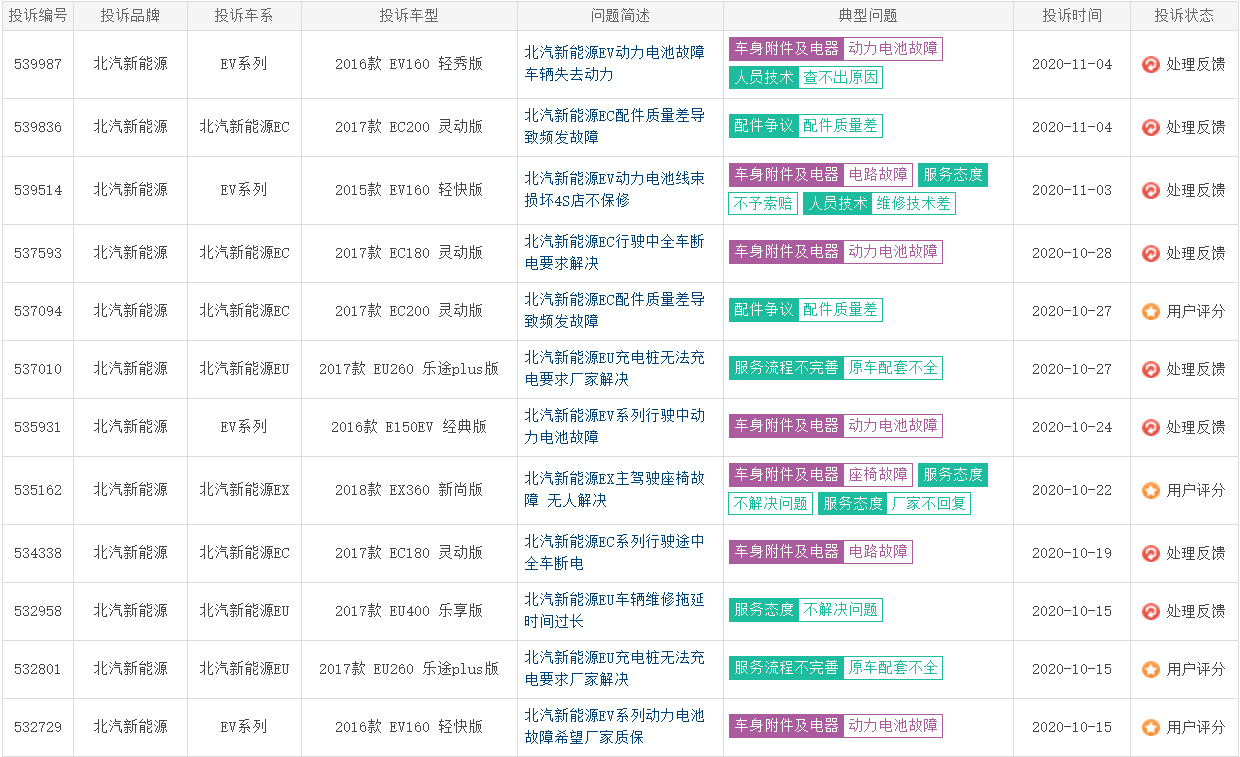Click date 2020-10-28 cell

click(x=1072, y=253)
